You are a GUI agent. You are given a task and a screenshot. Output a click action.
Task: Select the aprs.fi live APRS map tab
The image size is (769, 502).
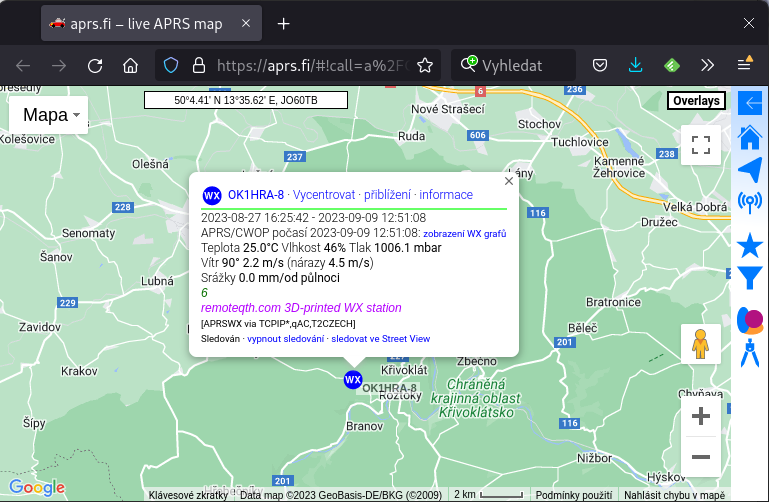[x=150, y=23]
